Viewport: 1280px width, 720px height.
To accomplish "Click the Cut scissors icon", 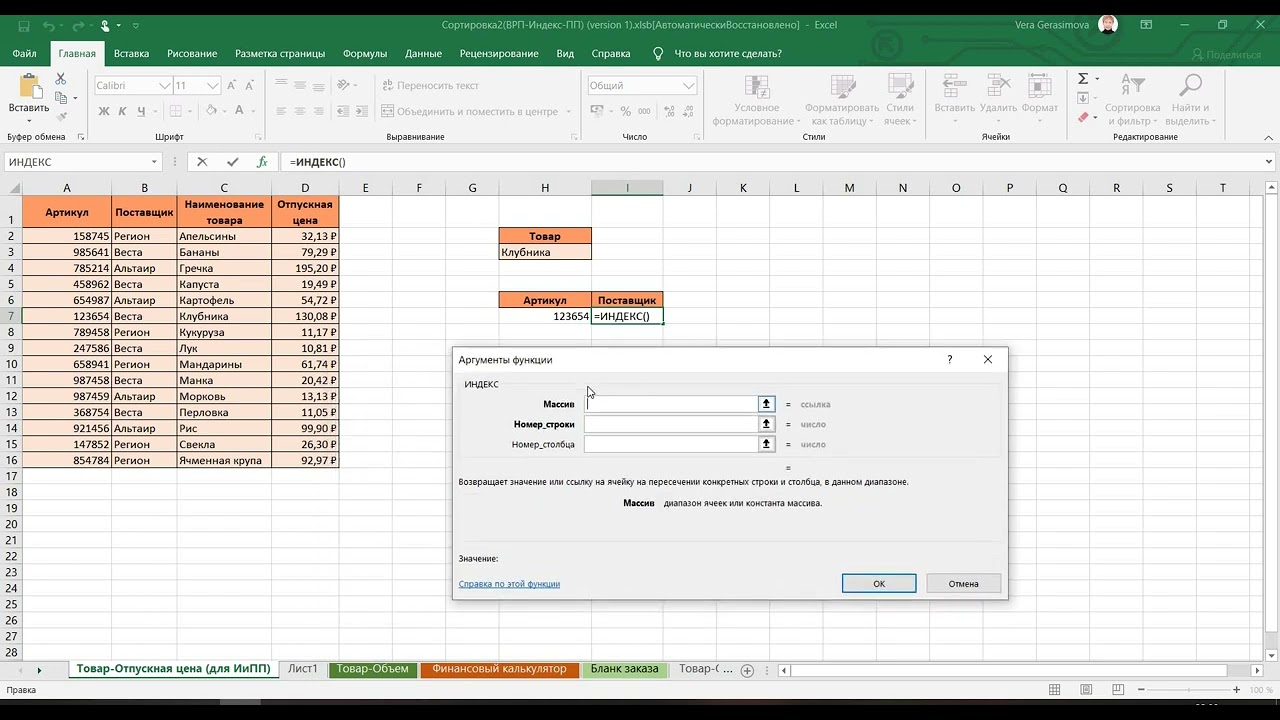I will [x=61, y=78].
